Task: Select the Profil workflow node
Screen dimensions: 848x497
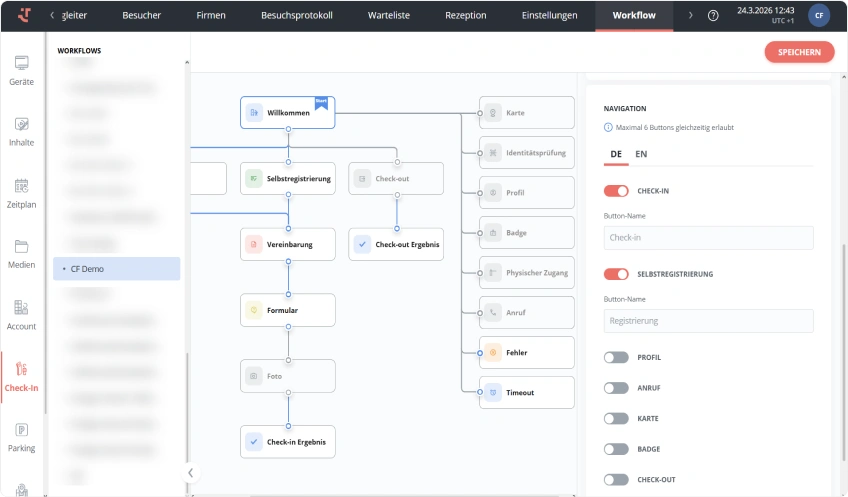Action: [x=527, y=193]
